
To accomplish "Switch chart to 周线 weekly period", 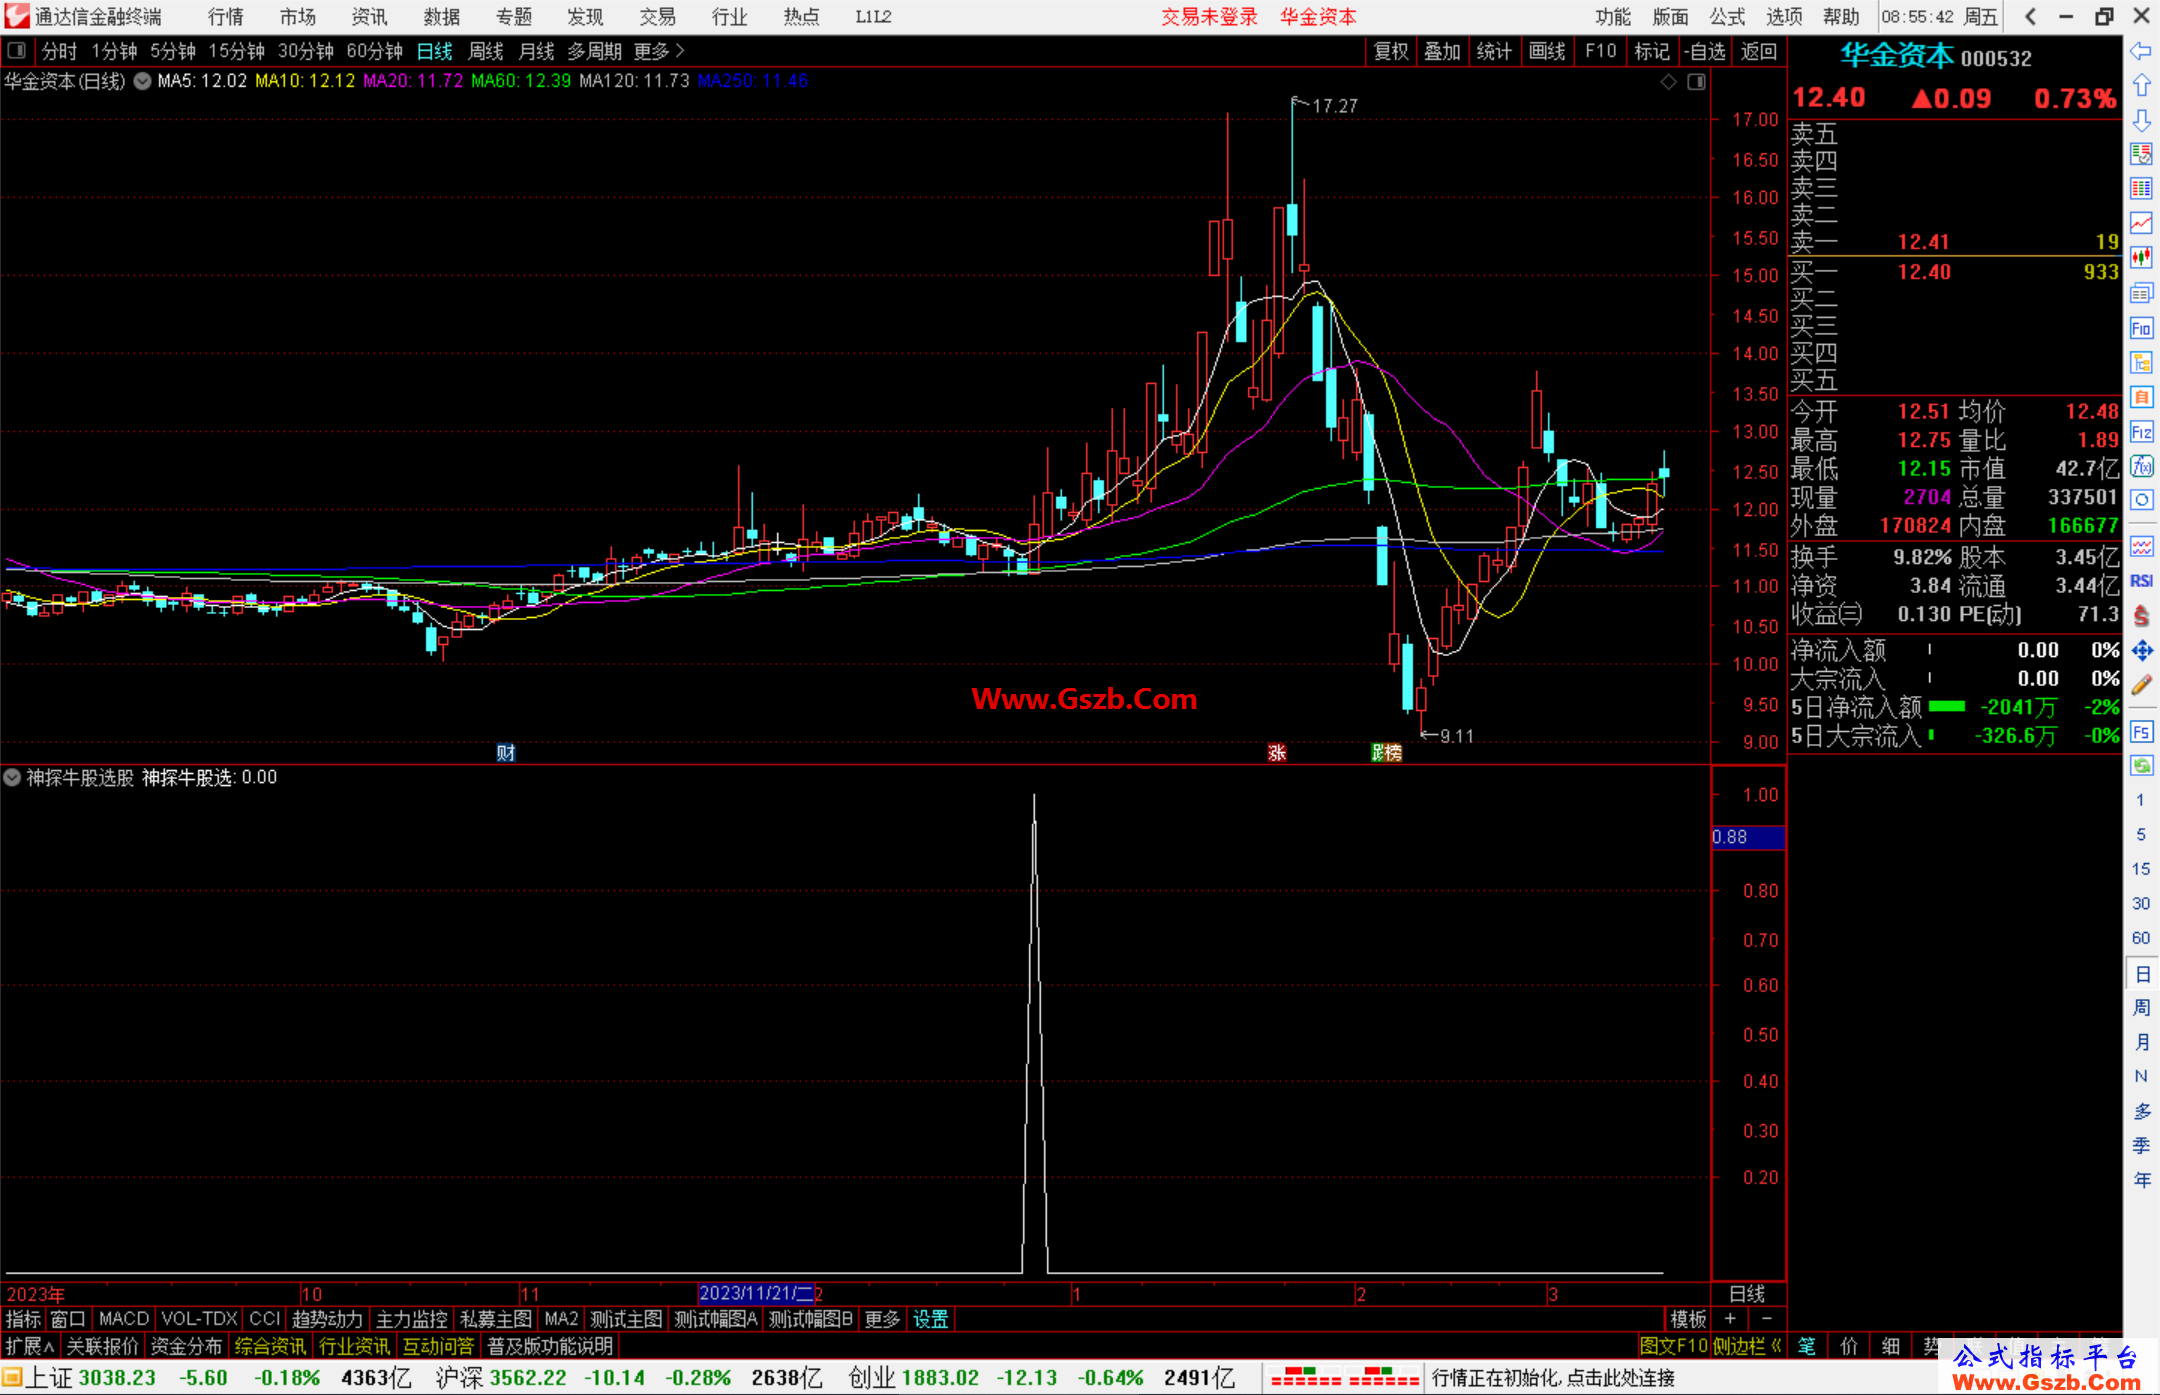I will point(486,51).
